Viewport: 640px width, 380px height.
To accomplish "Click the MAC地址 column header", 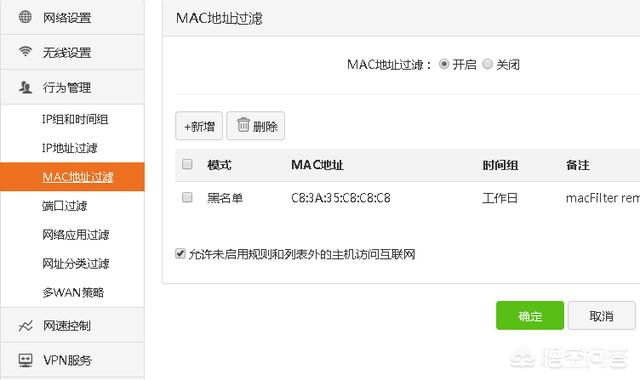I will (317, 165).
